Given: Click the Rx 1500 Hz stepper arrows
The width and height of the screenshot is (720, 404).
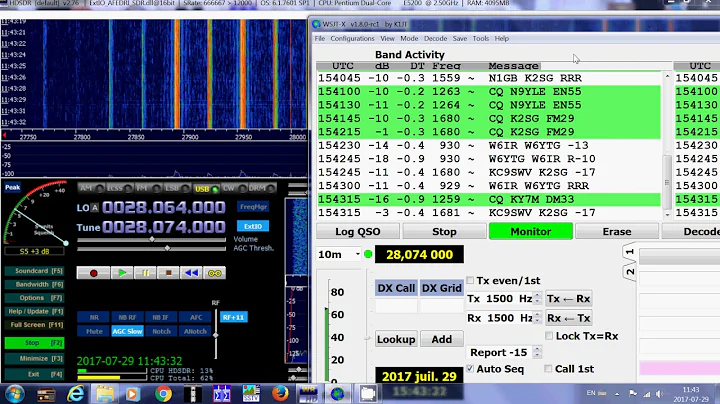Looking at the screenshot, I should (537, 318).
